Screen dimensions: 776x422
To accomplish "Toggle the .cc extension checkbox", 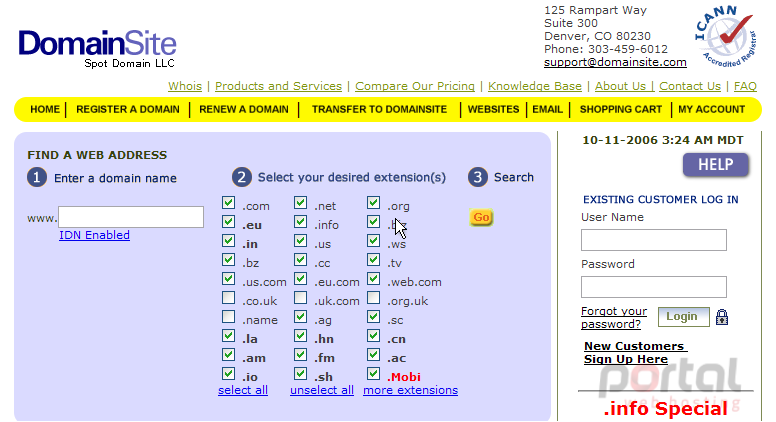I will tap(300, 259).
